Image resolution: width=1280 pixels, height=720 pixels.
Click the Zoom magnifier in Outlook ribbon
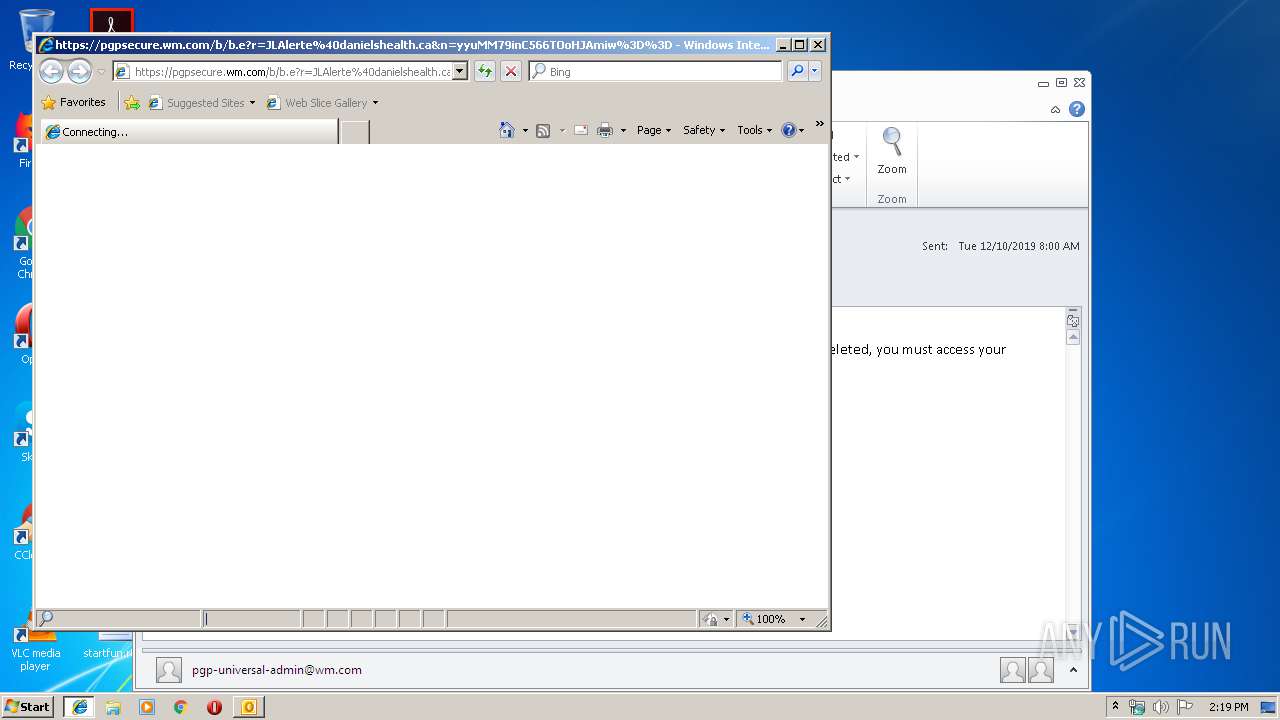tap(892, 153)
